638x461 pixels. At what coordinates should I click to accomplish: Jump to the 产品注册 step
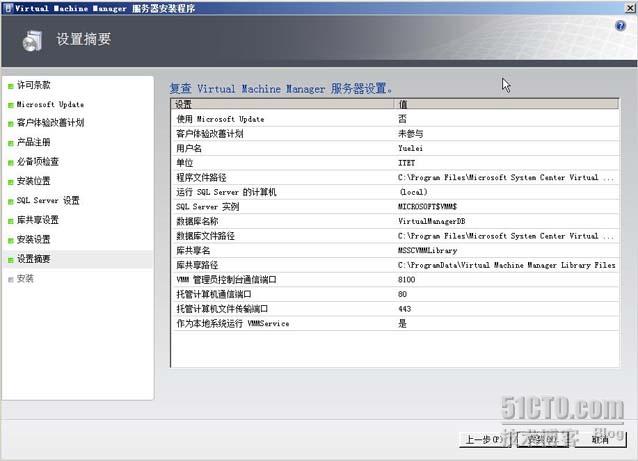(x=34, y=142)
